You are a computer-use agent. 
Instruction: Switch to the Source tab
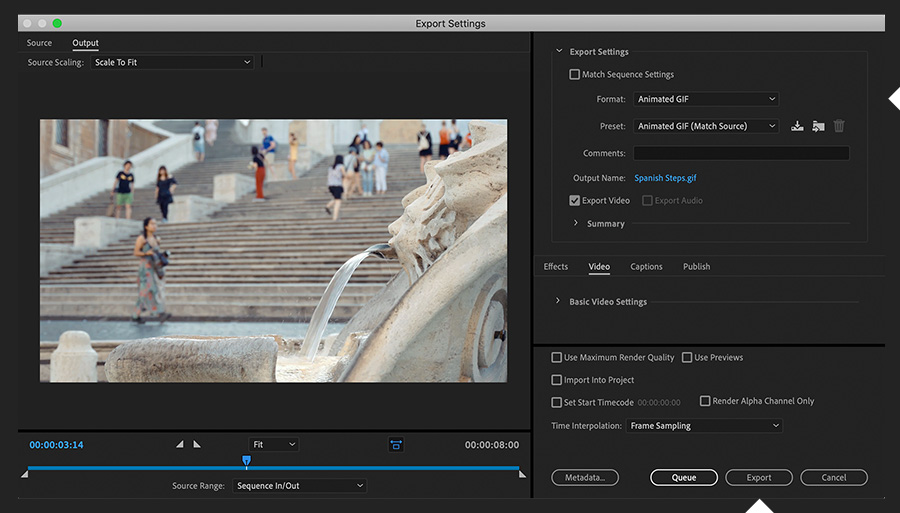pos(39,43)
